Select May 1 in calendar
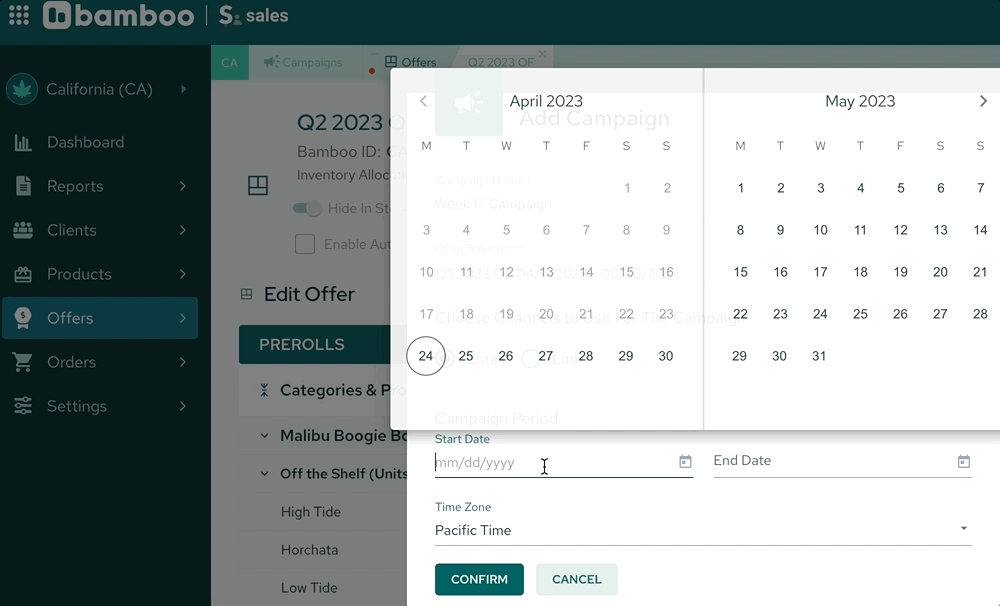 [740, 188]
